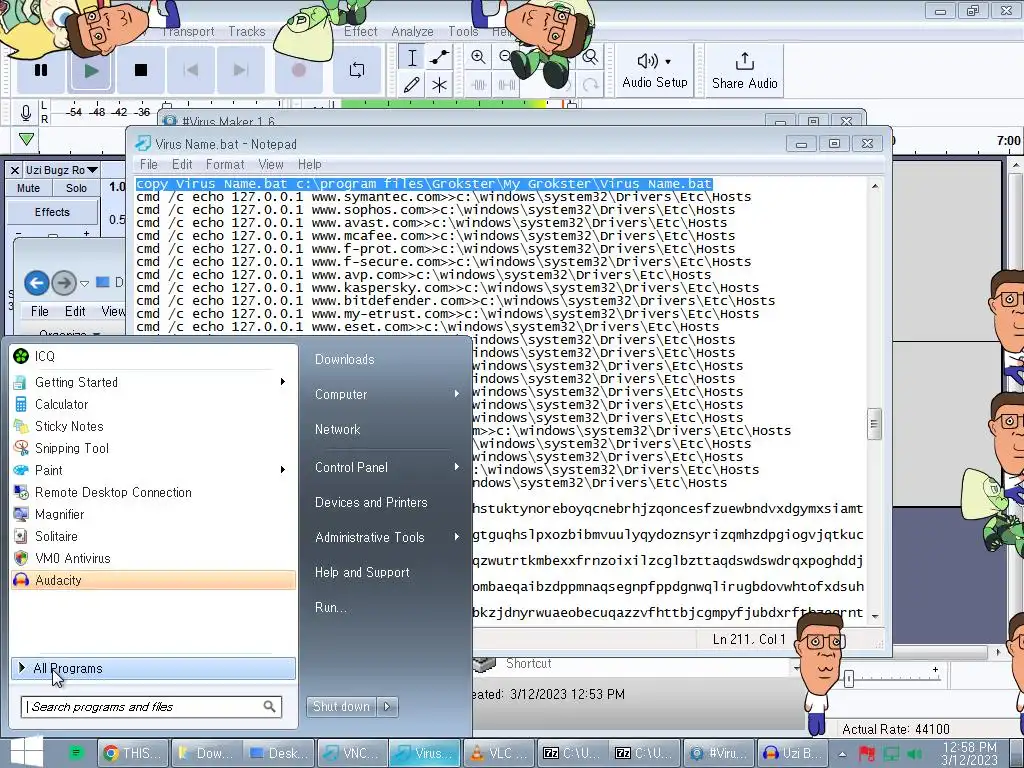Skip to end in Audacity
This screenshot has height=768, width=1024.
pyautogui.click(x=240, y=70)
